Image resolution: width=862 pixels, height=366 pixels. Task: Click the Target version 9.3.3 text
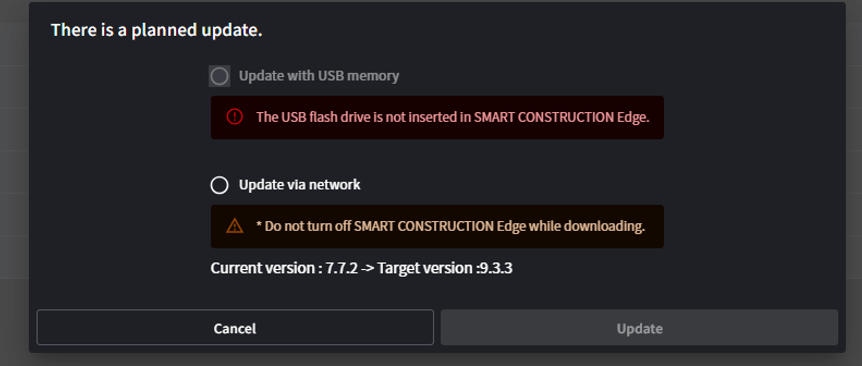[x=445, y=268]
